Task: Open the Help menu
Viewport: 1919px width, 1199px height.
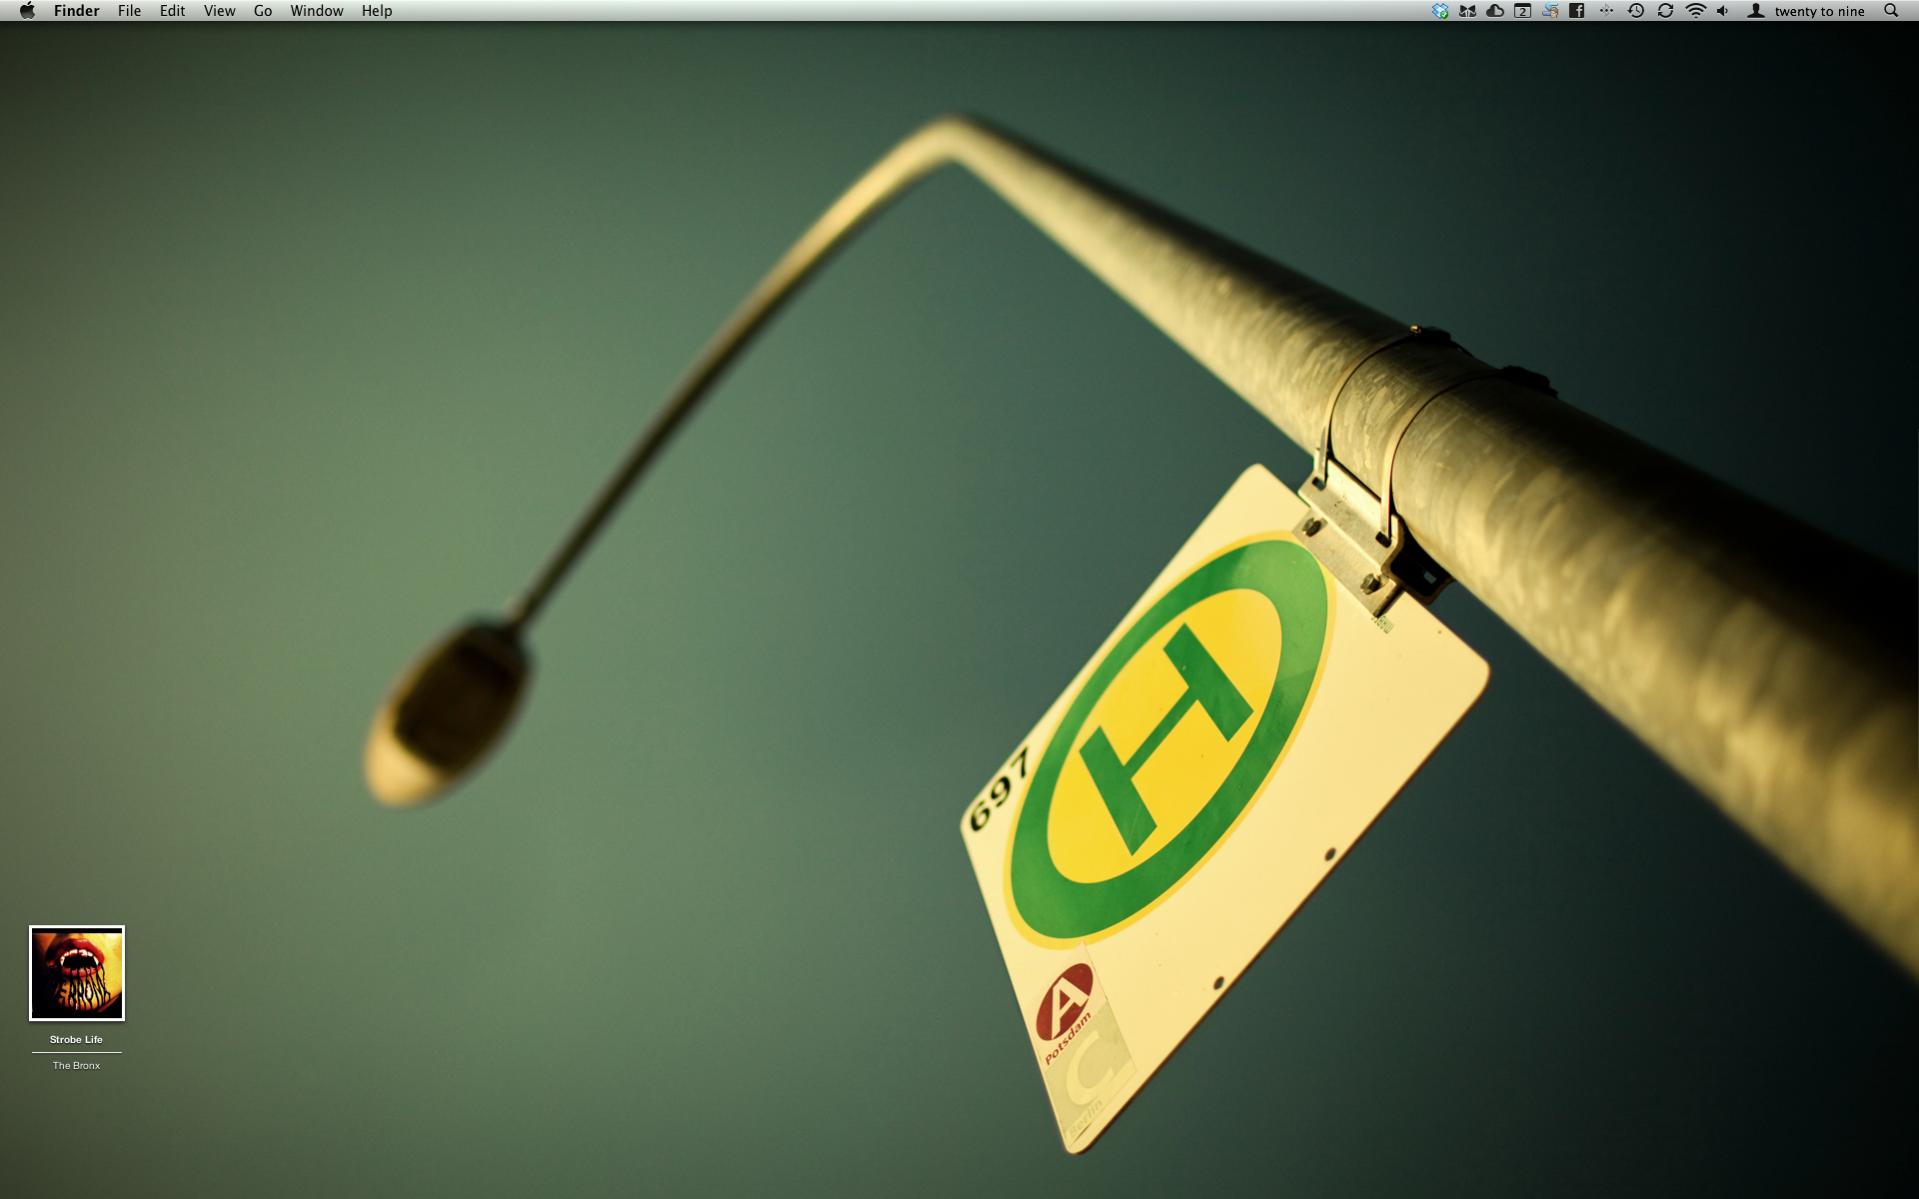Action: (x=376, y=11)
